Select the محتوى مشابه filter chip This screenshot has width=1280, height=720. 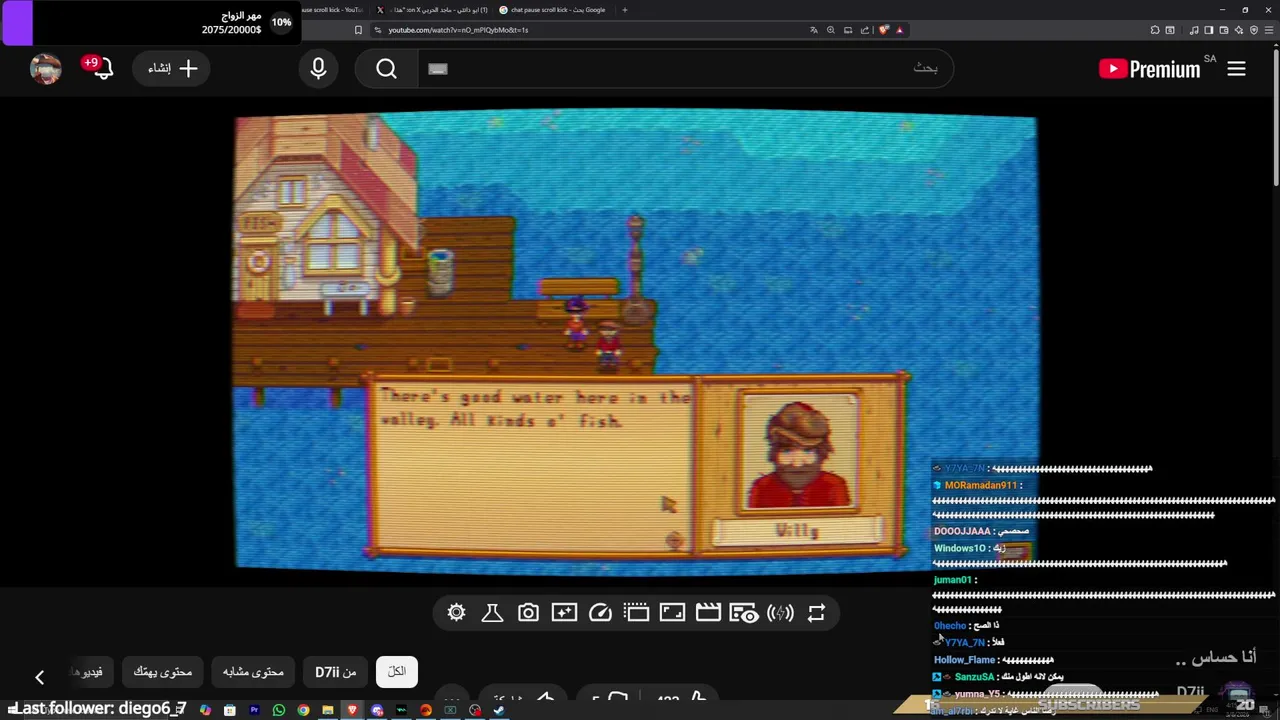click(x=254, y=672)
